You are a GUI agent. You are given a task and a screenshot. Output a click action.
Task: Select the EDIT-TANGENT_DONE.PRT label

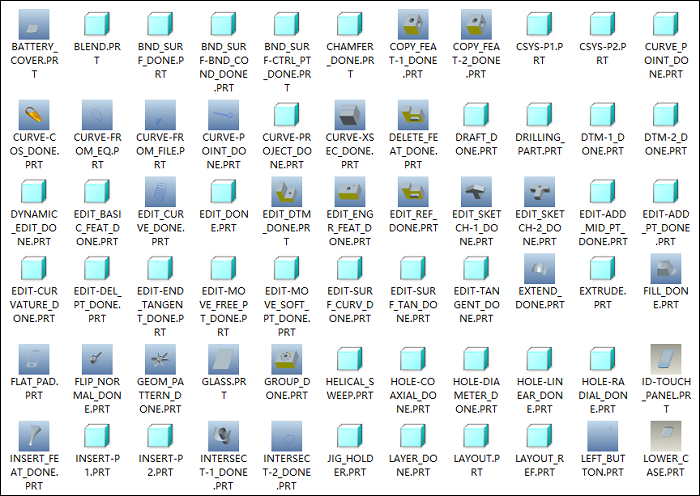coord(476,304)
